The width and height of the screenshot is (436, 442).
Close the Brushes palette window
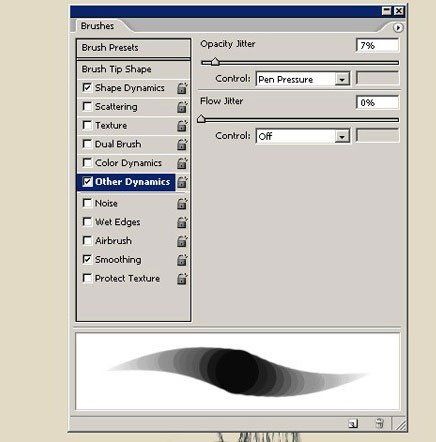(x=399, y=11)
